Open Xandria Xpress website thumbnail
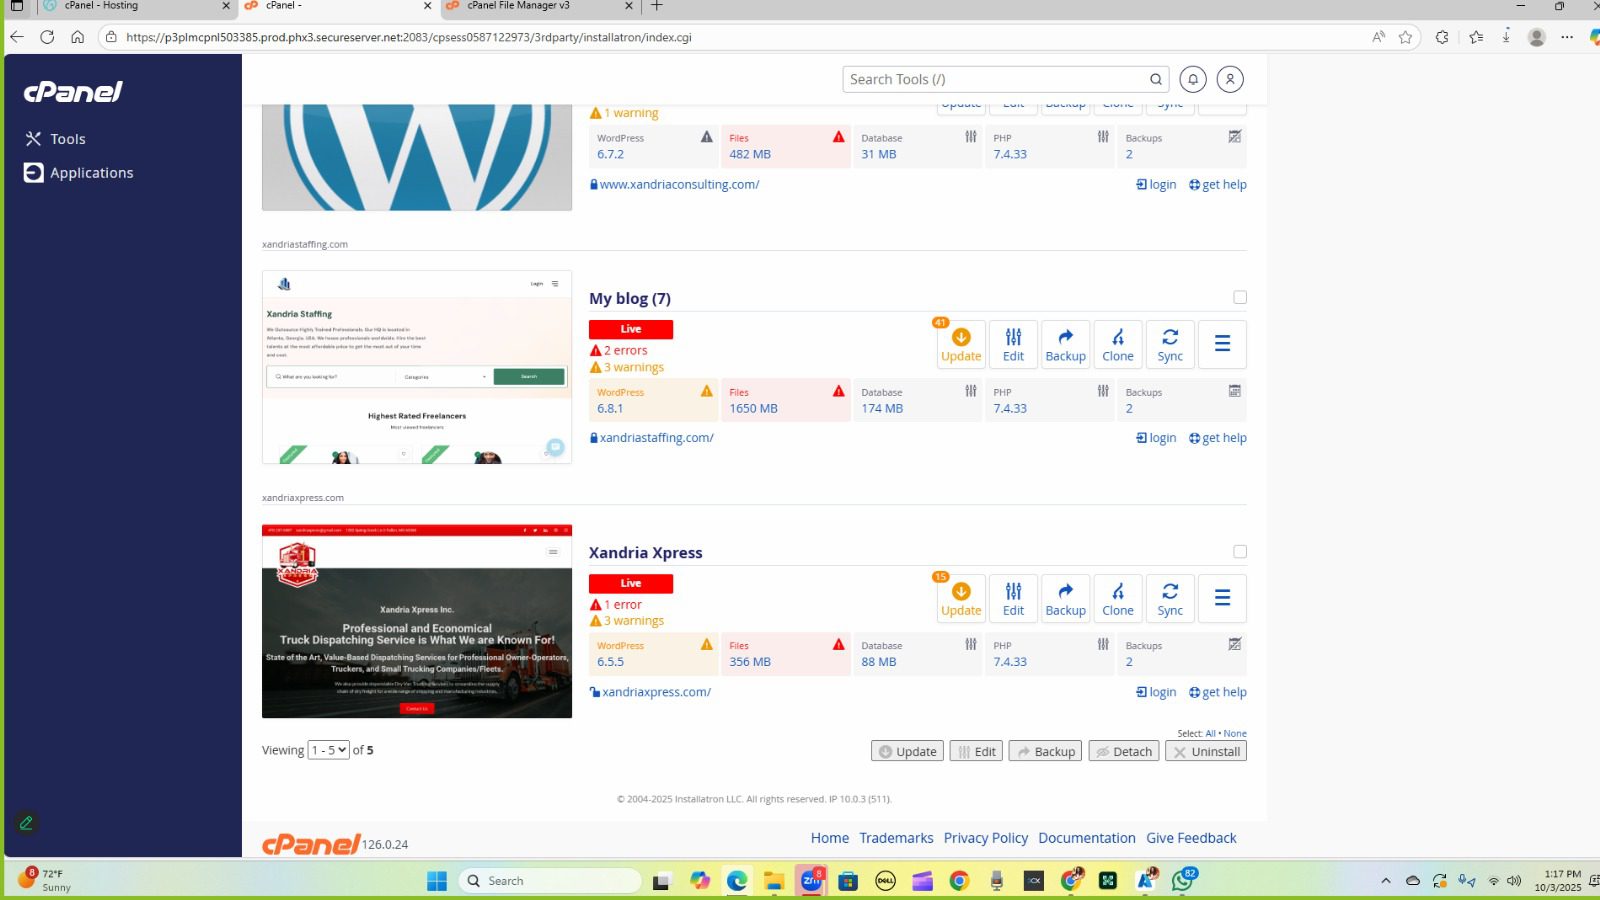This screenshot has height=900, width=1600. [417, 621]
